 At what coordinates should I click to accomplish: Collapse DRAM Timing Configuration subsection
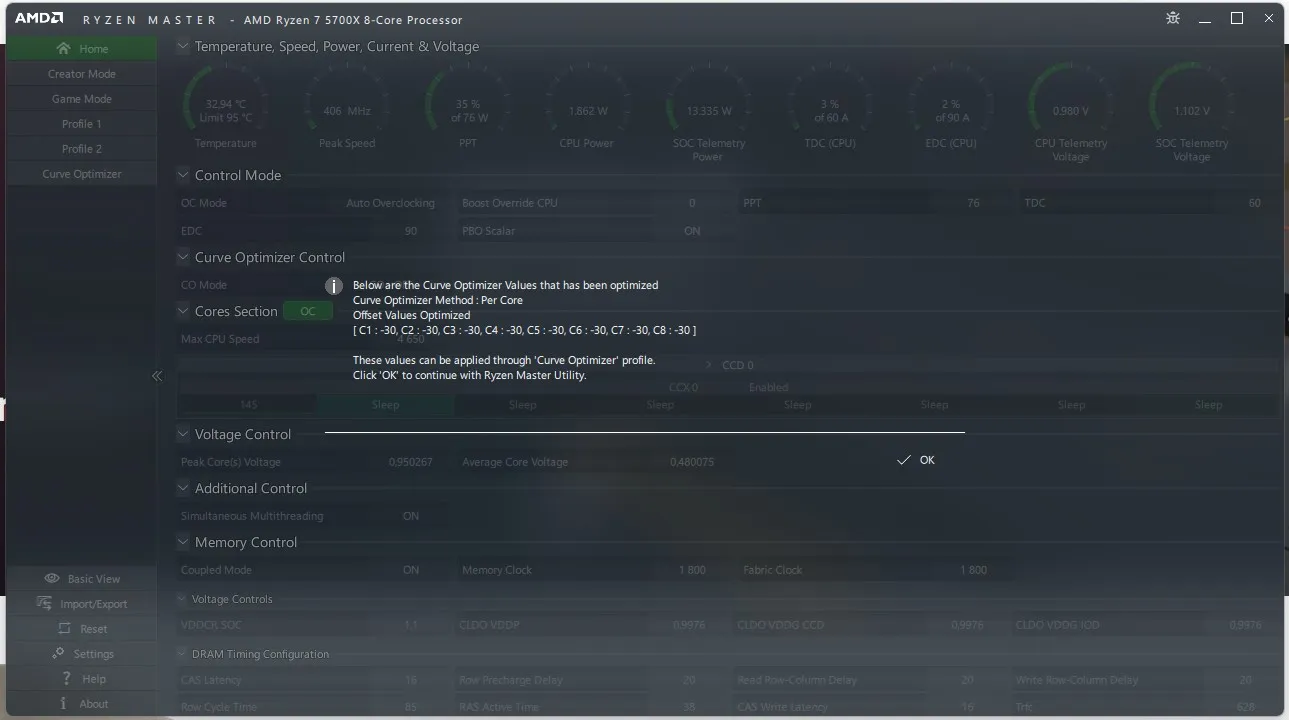point(183,654)
